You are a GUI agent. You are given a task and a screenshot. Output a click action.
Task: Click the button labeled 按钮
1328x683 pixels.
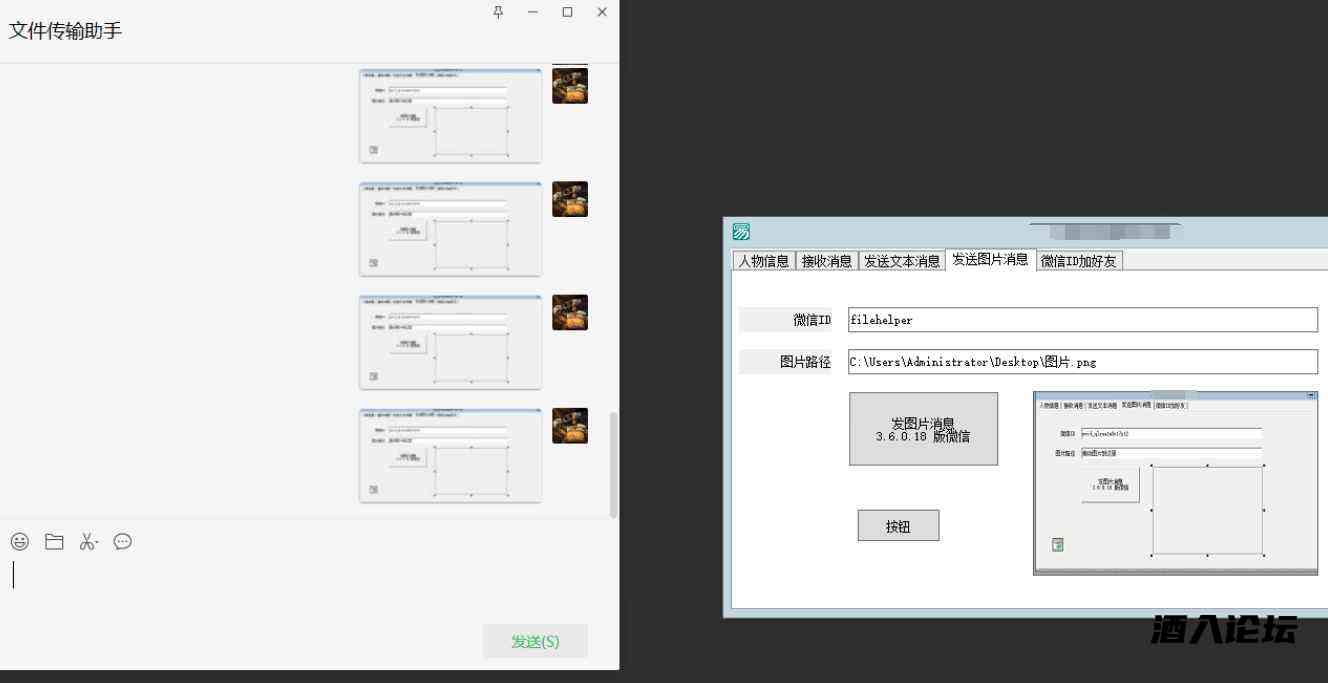pos(897,525)
